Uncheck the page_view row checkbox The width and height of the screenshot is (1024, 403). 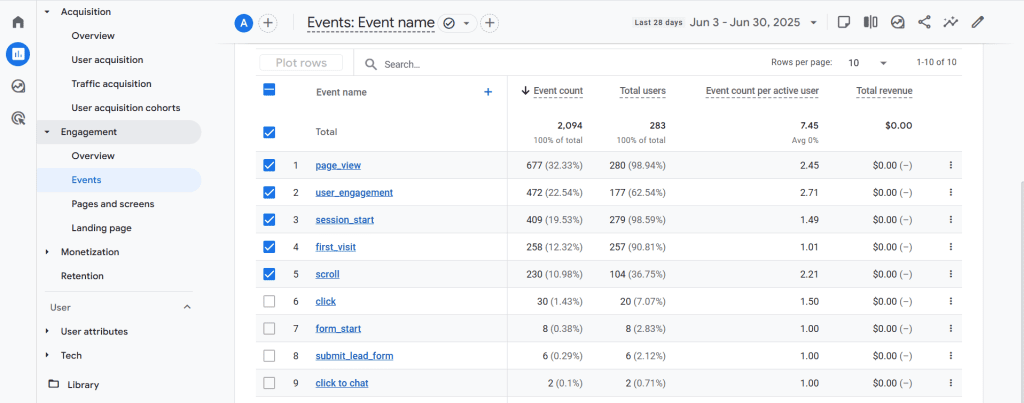(269, 165)
